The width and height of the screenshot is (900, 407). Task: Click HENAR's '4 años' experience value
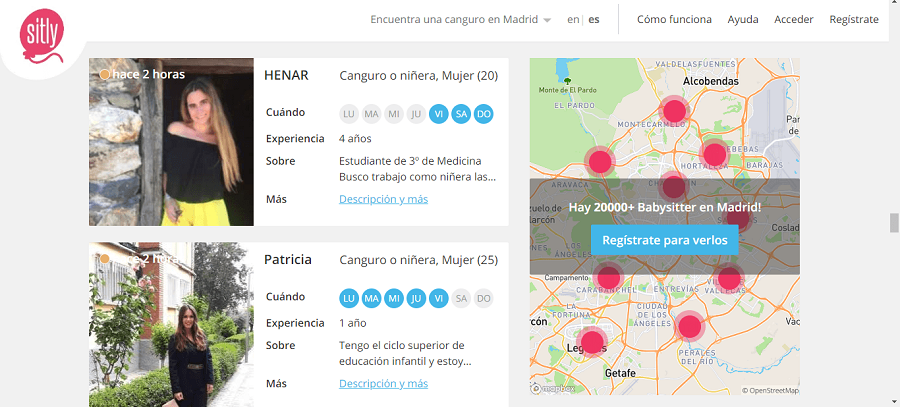coord(355,138)
